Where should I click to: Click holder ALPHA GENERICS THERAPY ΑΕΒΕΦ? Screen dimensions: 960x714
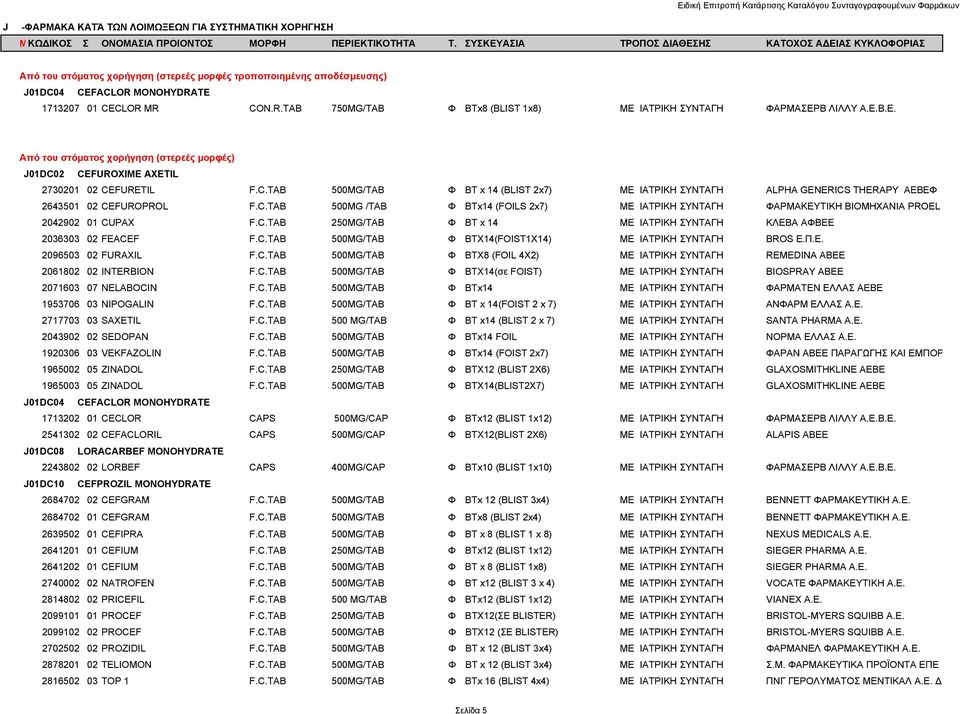(851, 190)
